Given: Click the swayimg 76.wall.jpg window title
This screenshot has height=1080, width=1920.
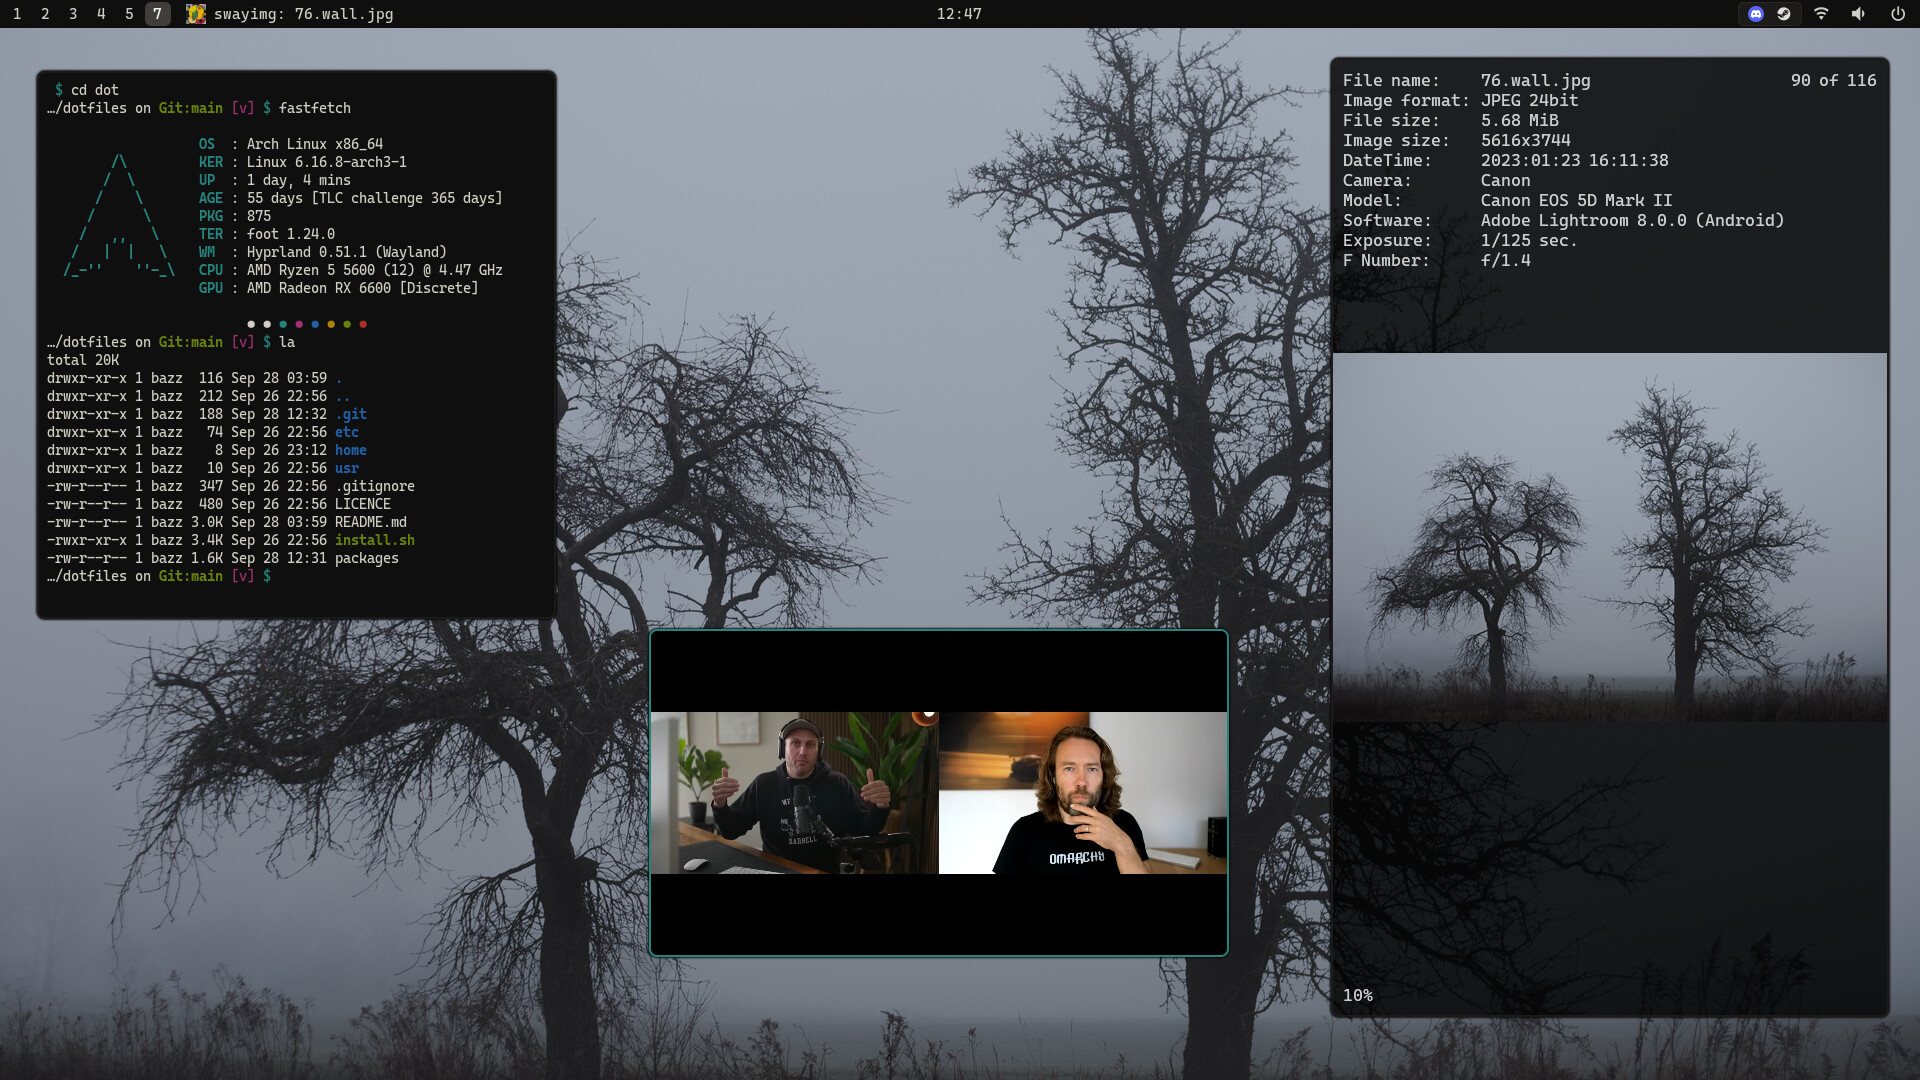Looking at the screenshot, I should point(303,14).
